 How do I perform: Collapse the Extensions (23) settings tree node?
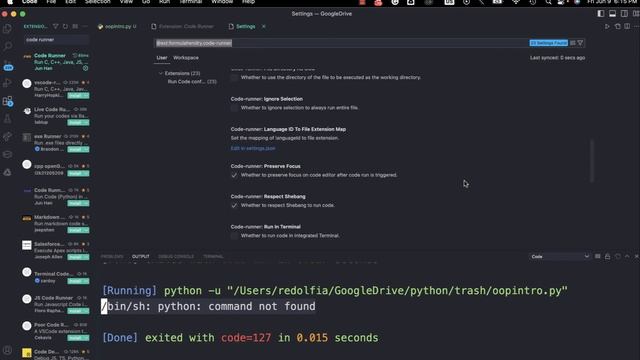[160, 73]
